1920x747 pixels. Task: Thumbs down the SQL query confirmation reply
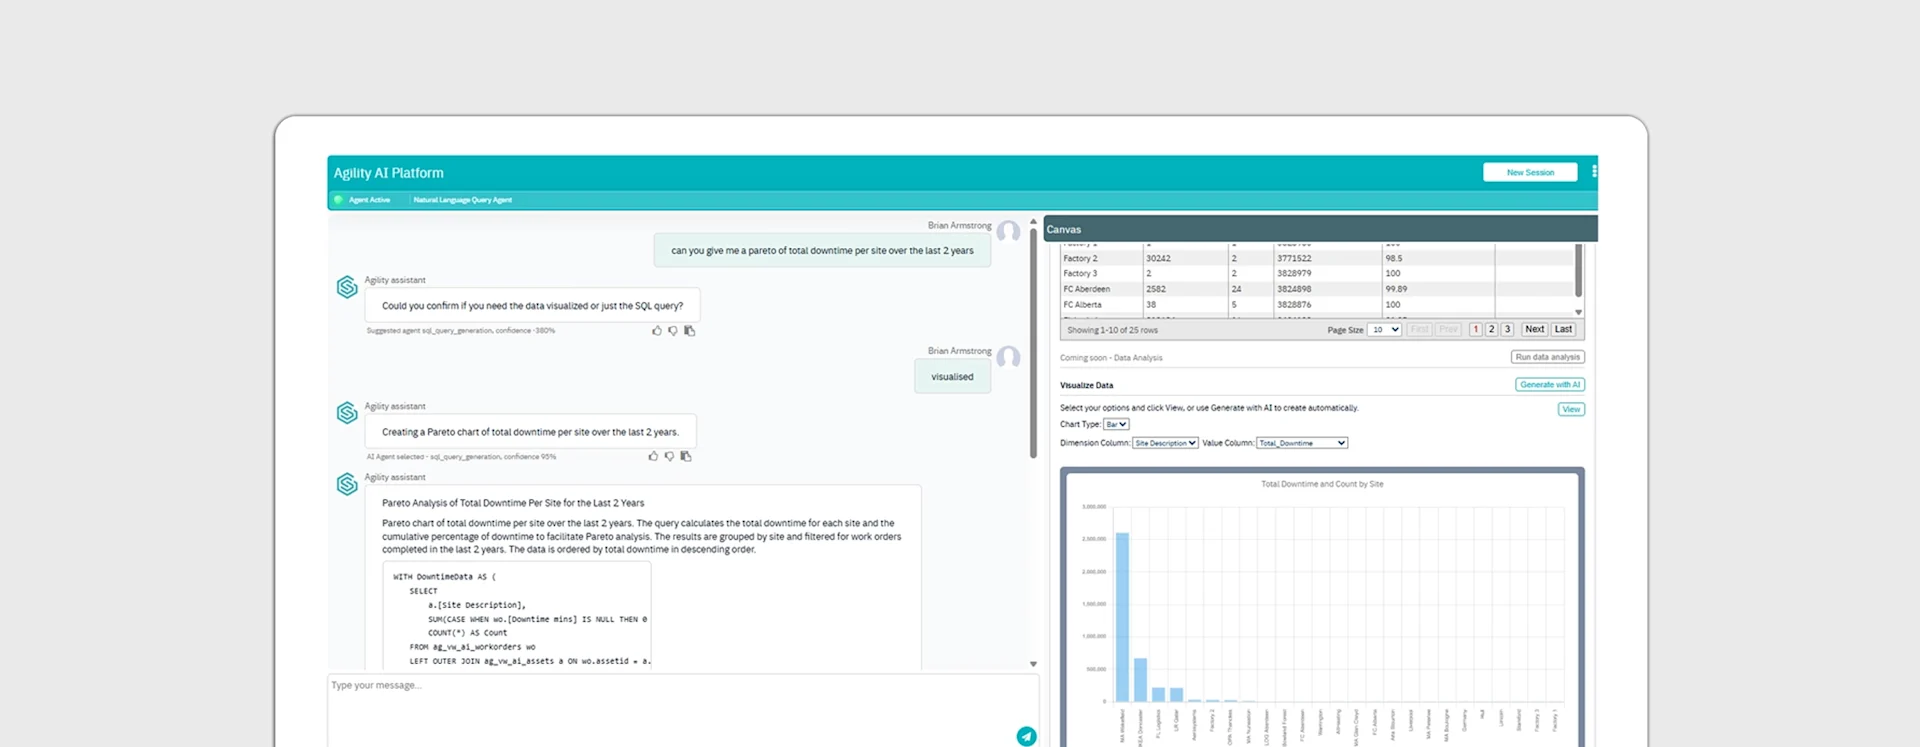pos(673,331)
